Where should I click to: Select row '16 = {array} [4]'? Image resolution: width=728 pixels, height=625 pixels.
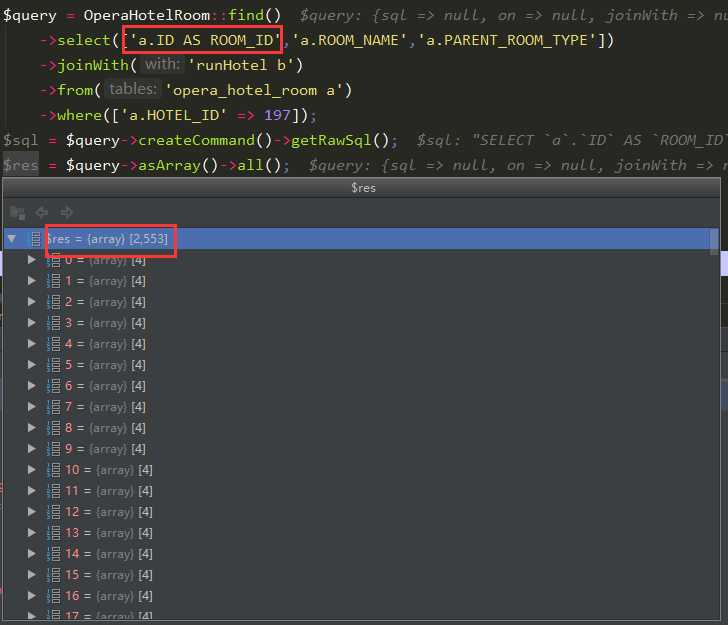(x=357, y=596)
